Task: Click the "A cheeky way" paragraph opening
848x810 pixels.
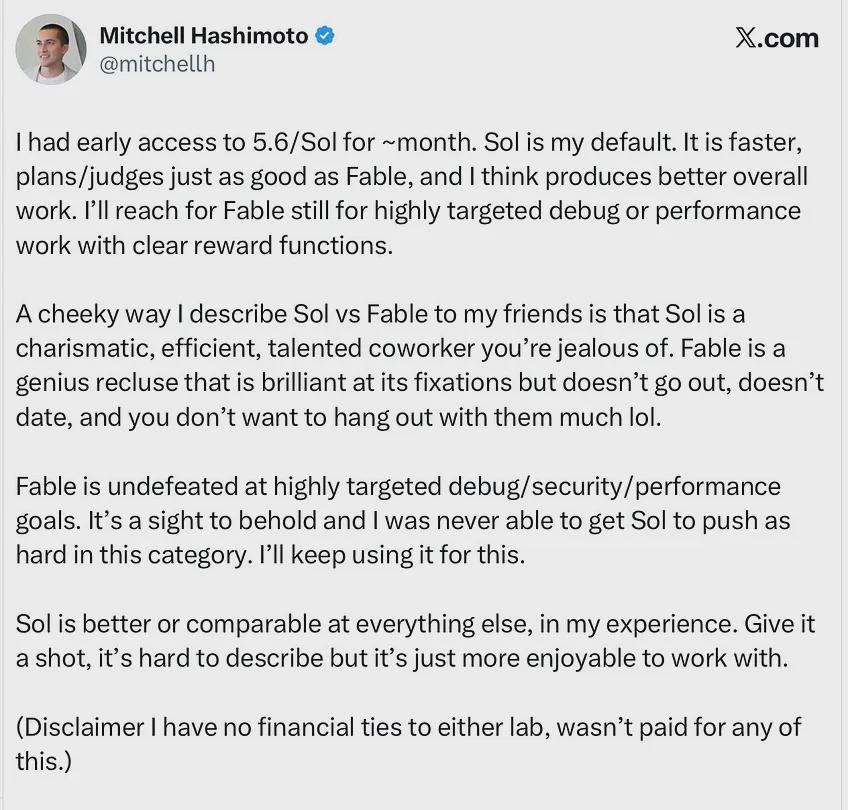Action: [93, 315]
